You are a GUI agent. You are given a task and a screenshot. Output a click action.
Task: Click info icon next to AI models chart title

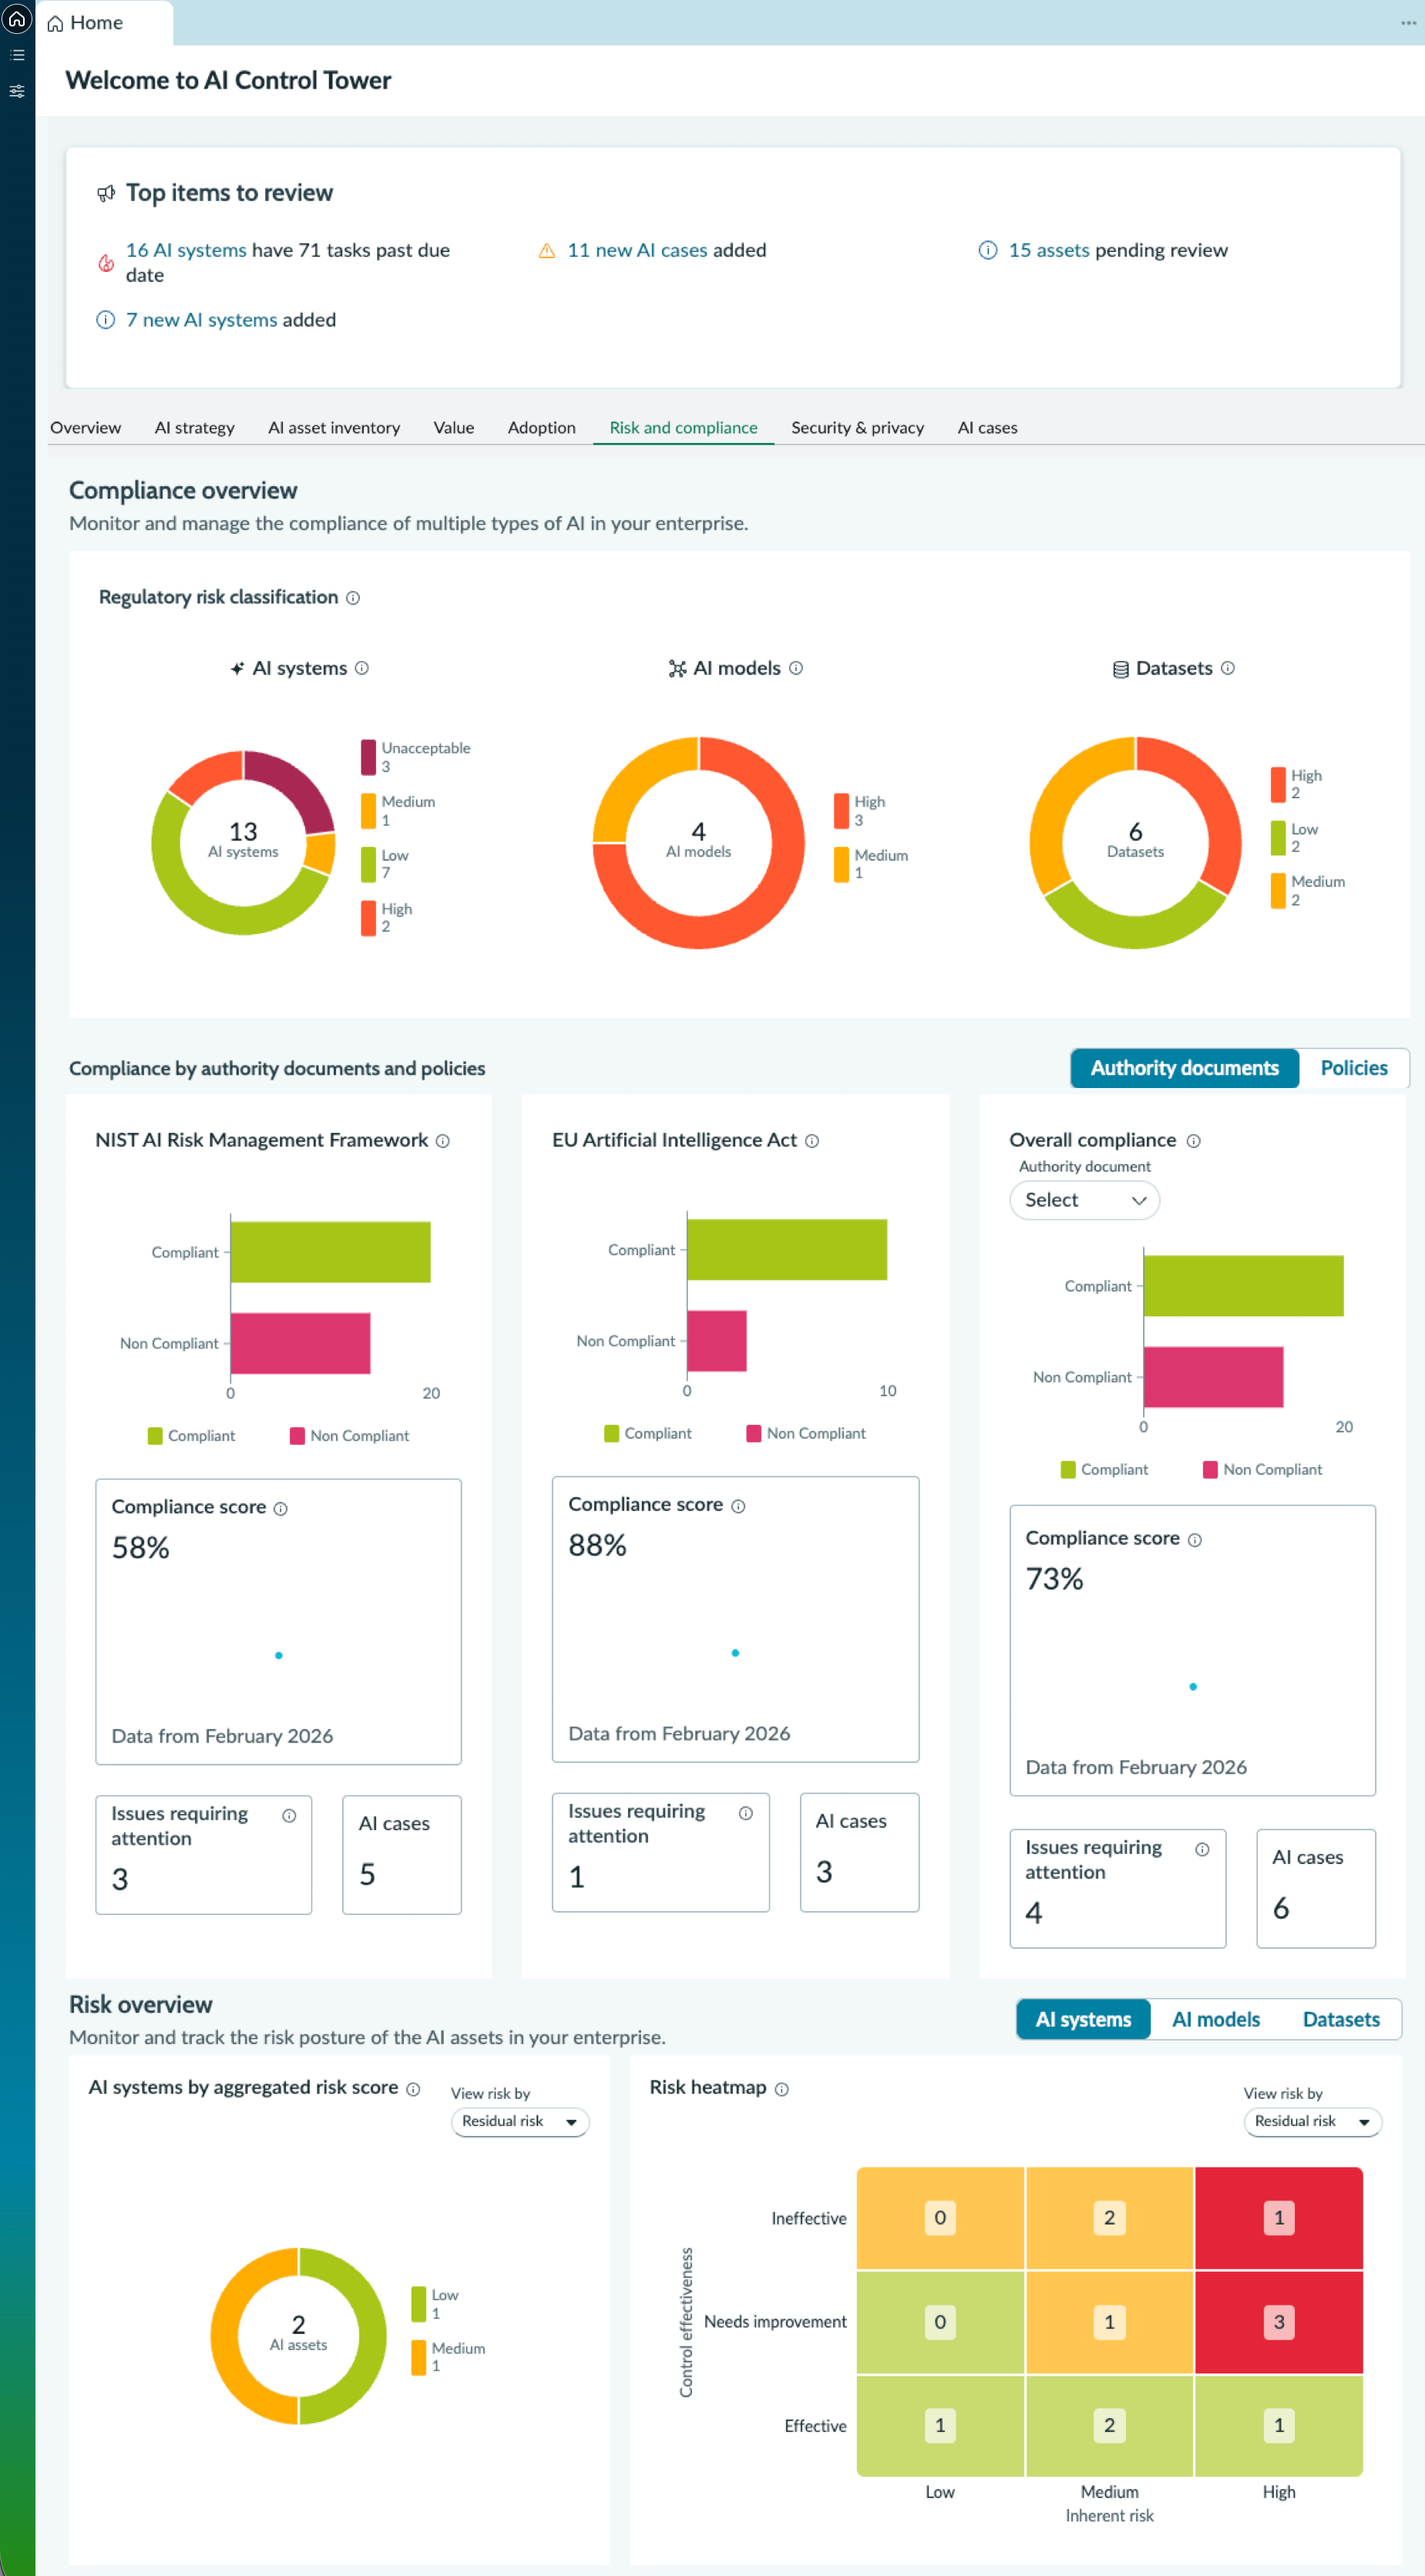tap(796, 668)
